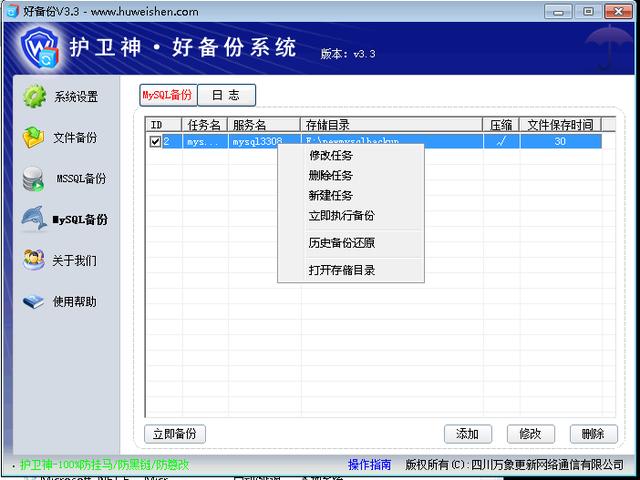Screen dimensions: 640x480
Task: Click the 立即备份 button
Action: 175,433
